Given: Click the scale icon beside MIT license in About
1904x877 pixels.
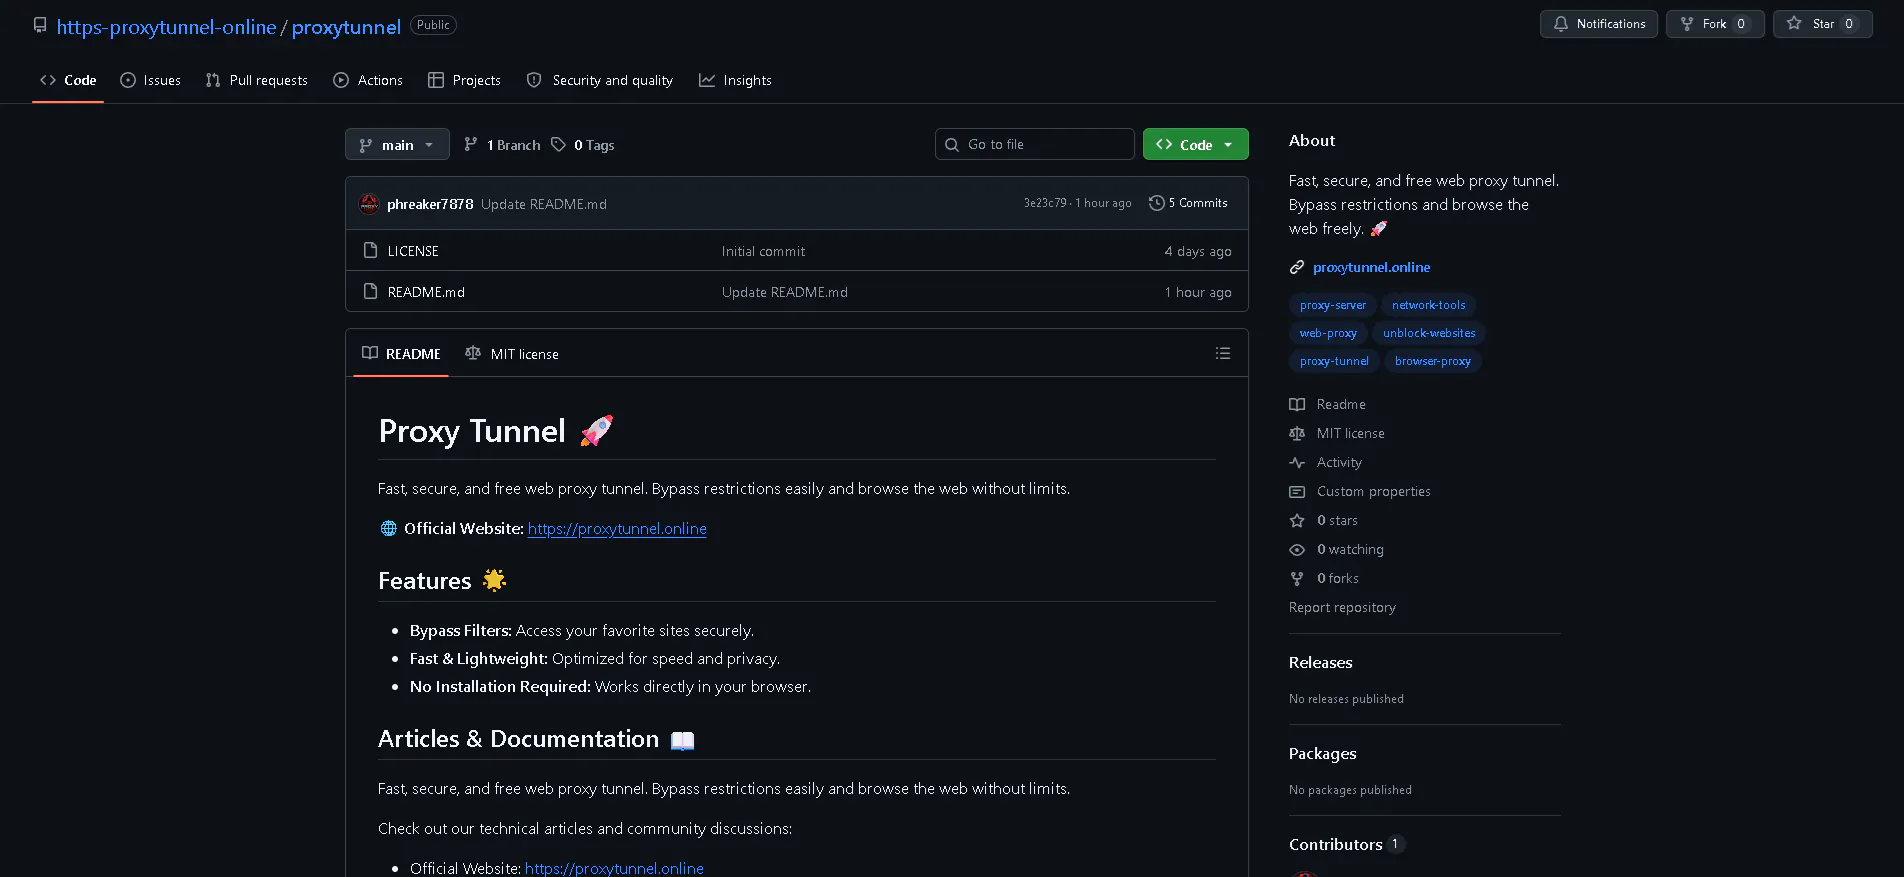Looking at the screenshot, I should 1297,433.
